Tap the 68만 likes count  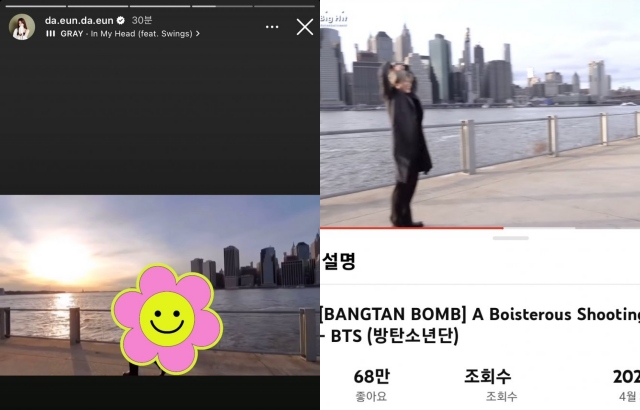[x=366, y=377]
